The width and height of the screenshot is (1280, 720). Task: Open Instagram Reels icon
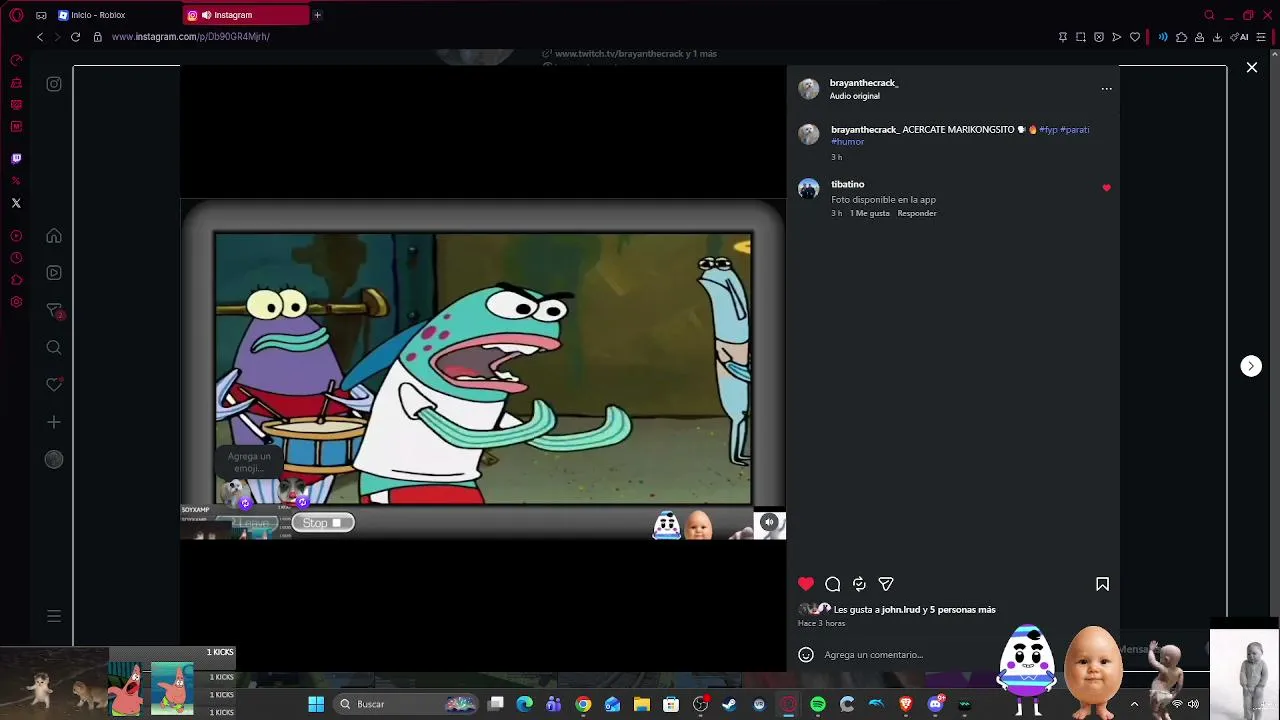pyautogui.click(x=54, y=273)
